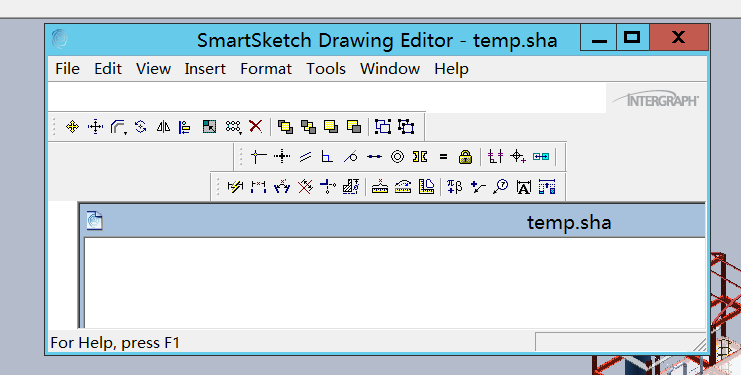The image size is (741, 375).
Task: Select the Rotate tool icon
Action: pyautogui.click(x=140, y=127)
